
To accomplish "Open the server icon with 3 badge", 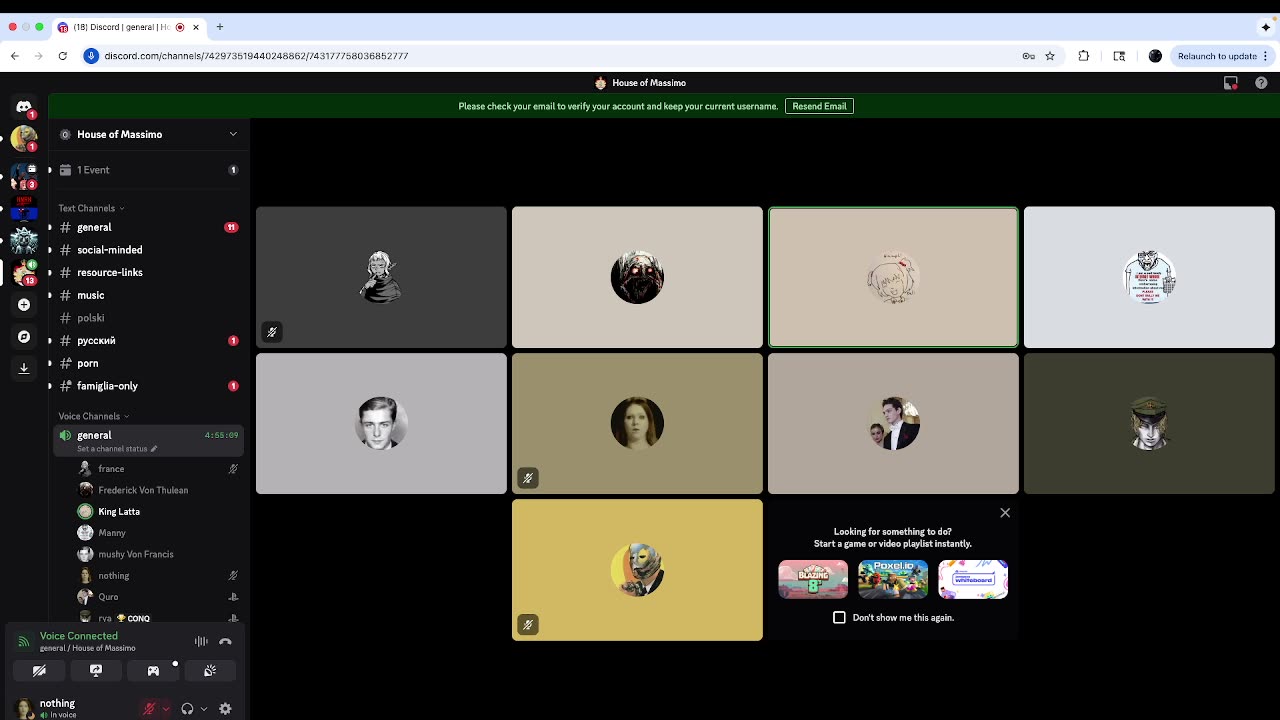I will tap(24, 176).
